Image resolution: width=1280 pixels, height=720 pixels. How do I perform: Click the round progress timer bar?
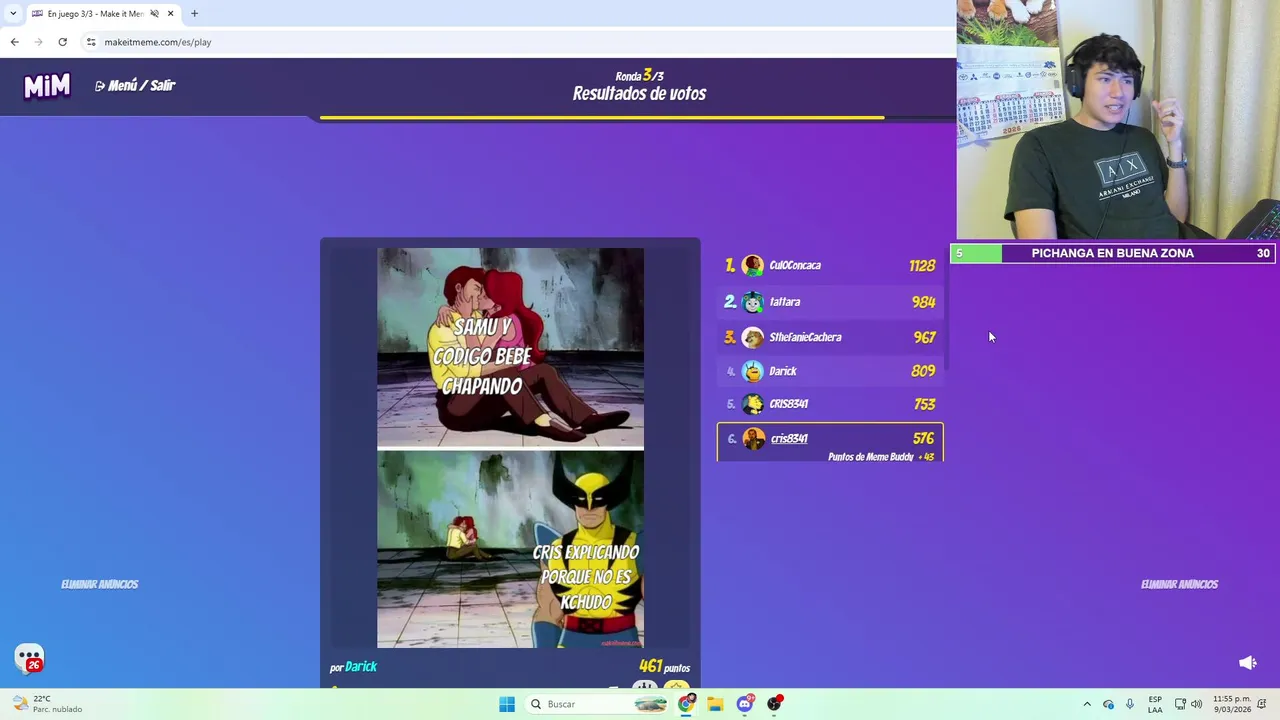(601, 118)
